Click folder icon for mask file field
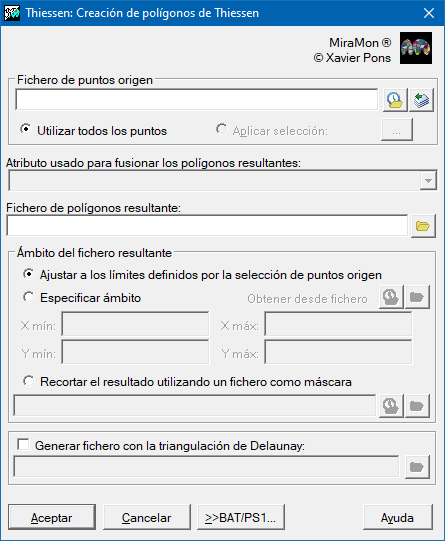 [417, 406]
